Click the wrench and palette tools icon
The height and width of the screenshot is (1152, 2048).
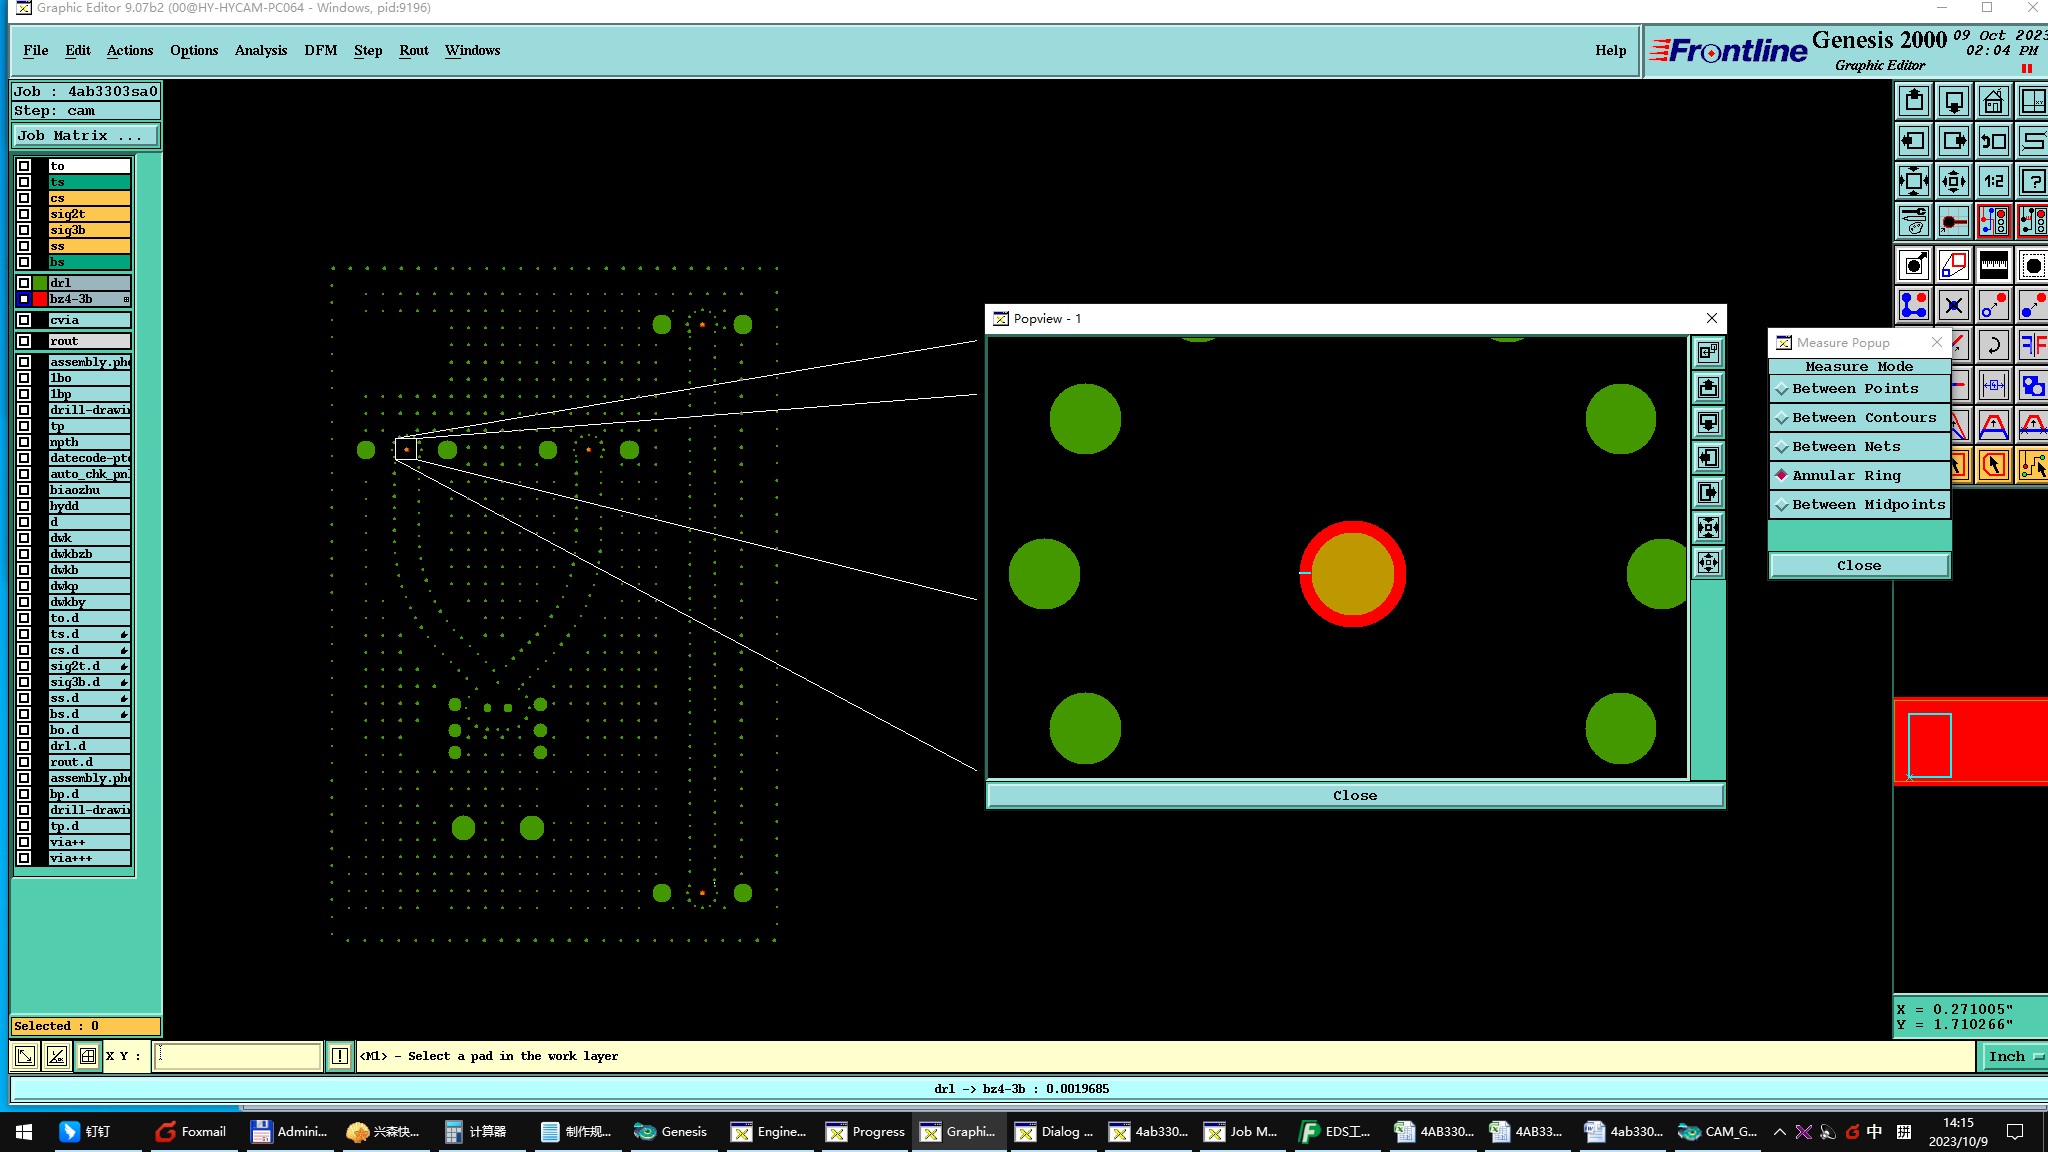(1913, 221)
